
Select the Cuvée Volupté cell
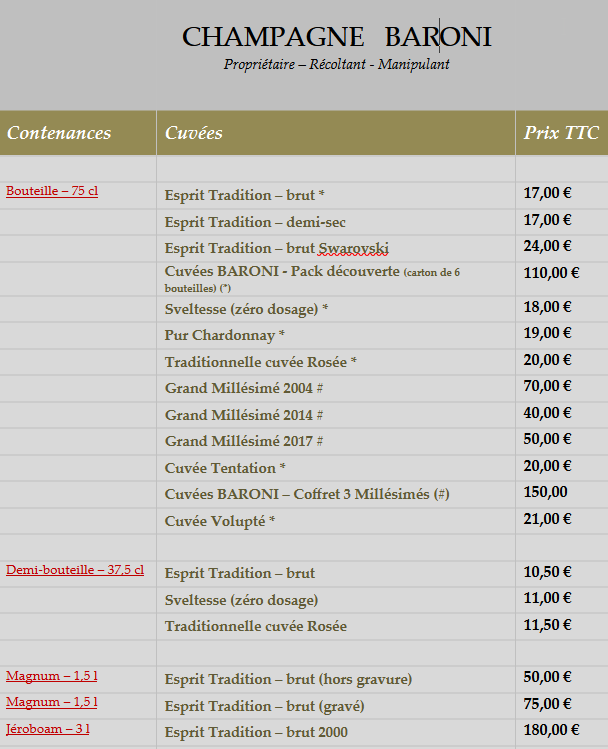pos(220,520)
